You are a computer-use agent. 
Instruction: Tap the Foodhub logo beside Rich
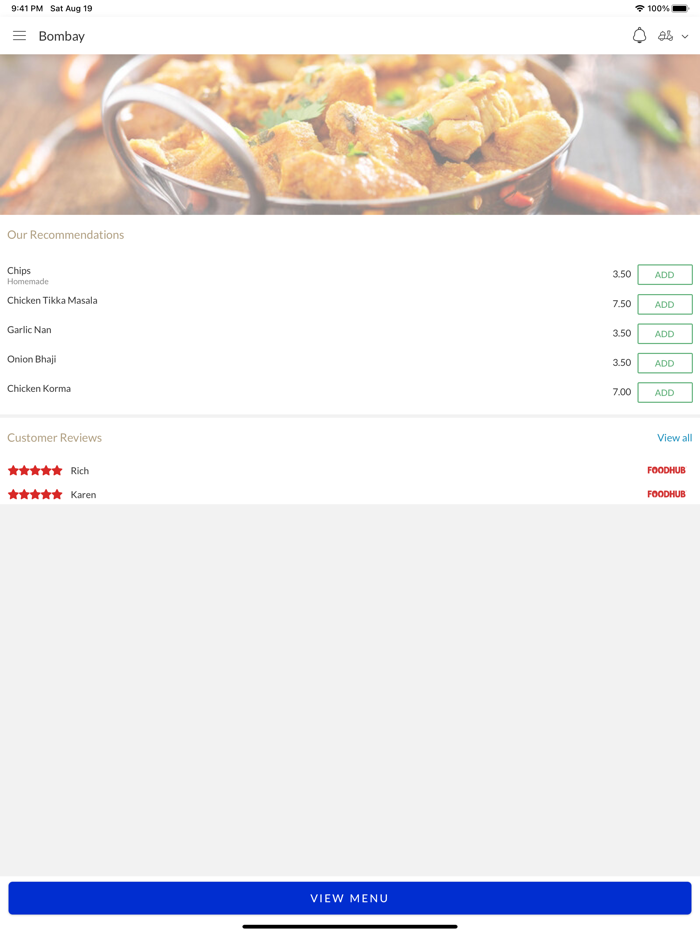666,471
